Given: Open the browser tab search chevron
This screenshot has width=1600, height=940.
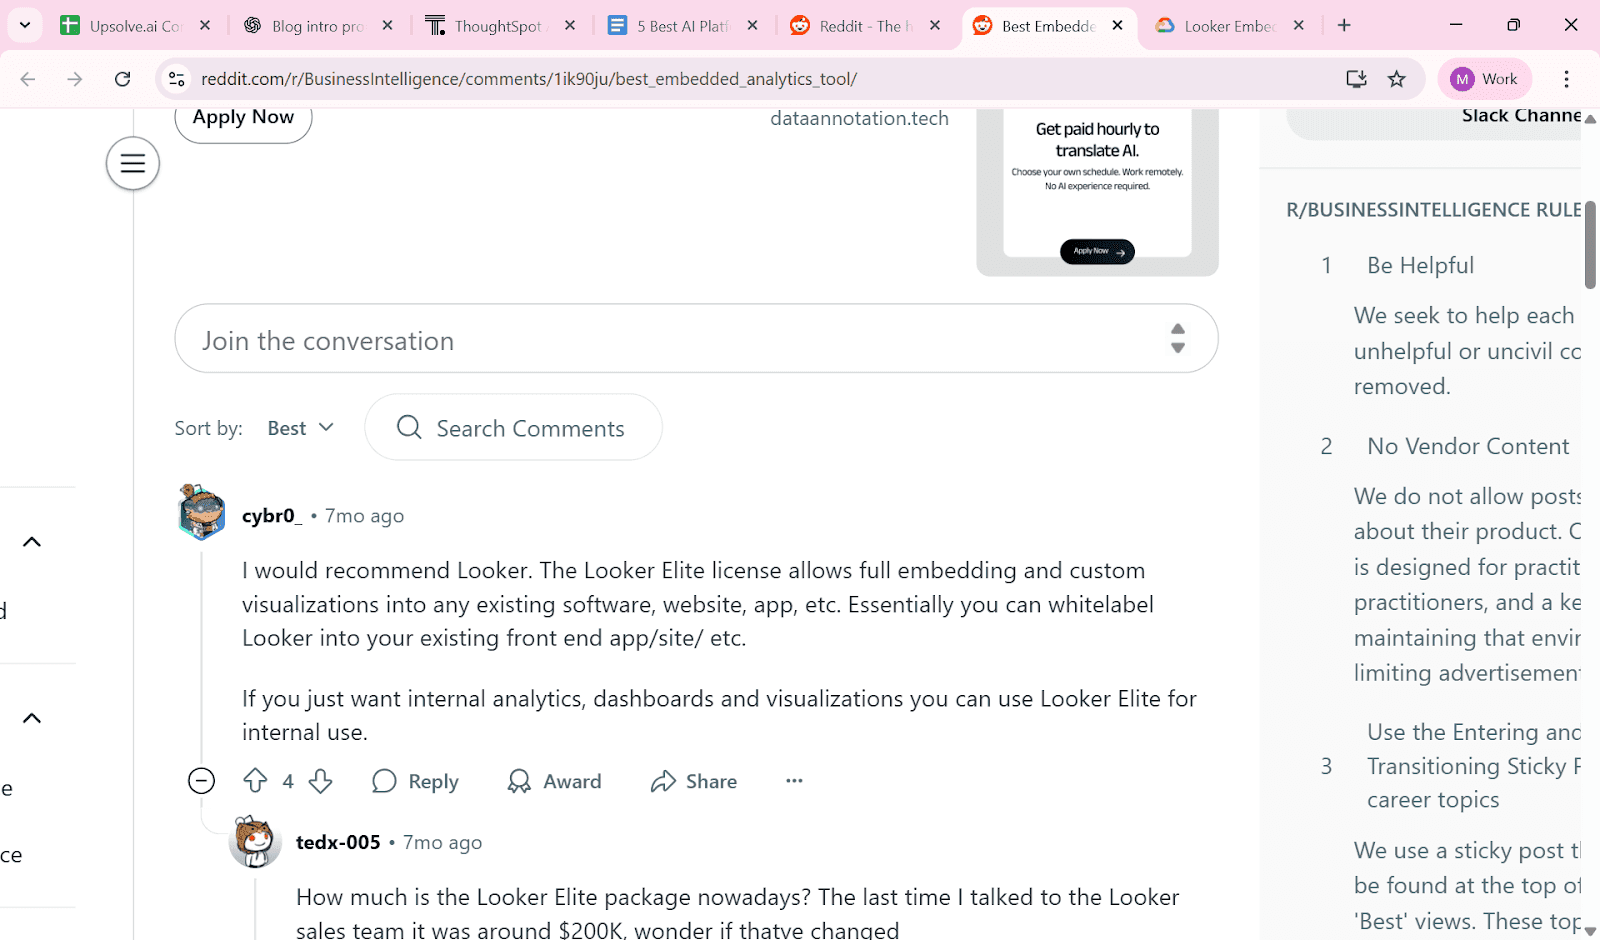Looking at the screenshot, I should [x=24, y=25].
